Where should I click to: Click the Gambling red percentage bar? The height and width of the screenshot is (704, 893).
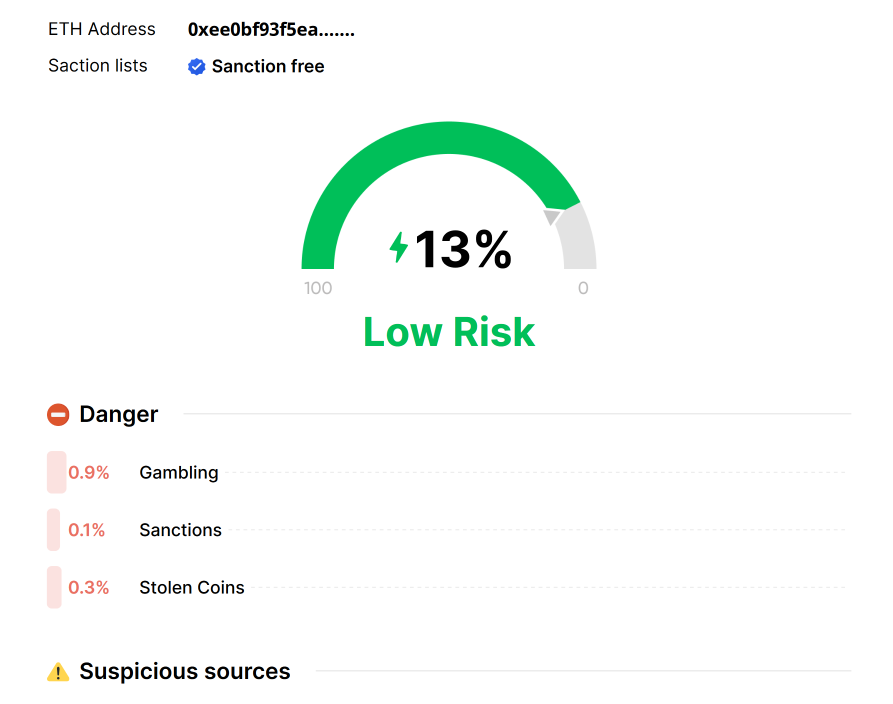click(56, 472)
